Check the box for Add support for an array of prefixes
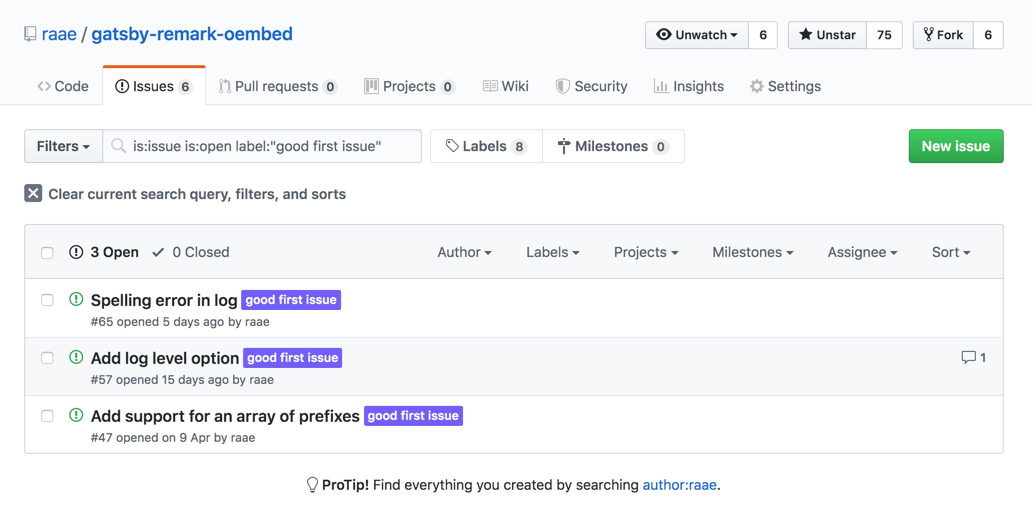 47,416
